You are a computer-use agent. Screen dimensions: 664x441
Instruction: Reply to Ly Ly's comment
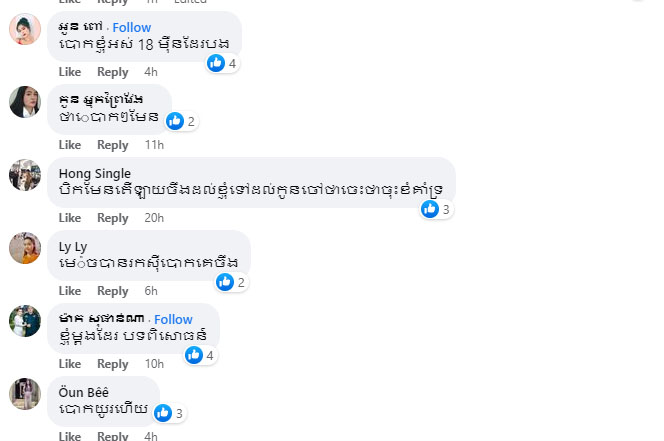113,291
